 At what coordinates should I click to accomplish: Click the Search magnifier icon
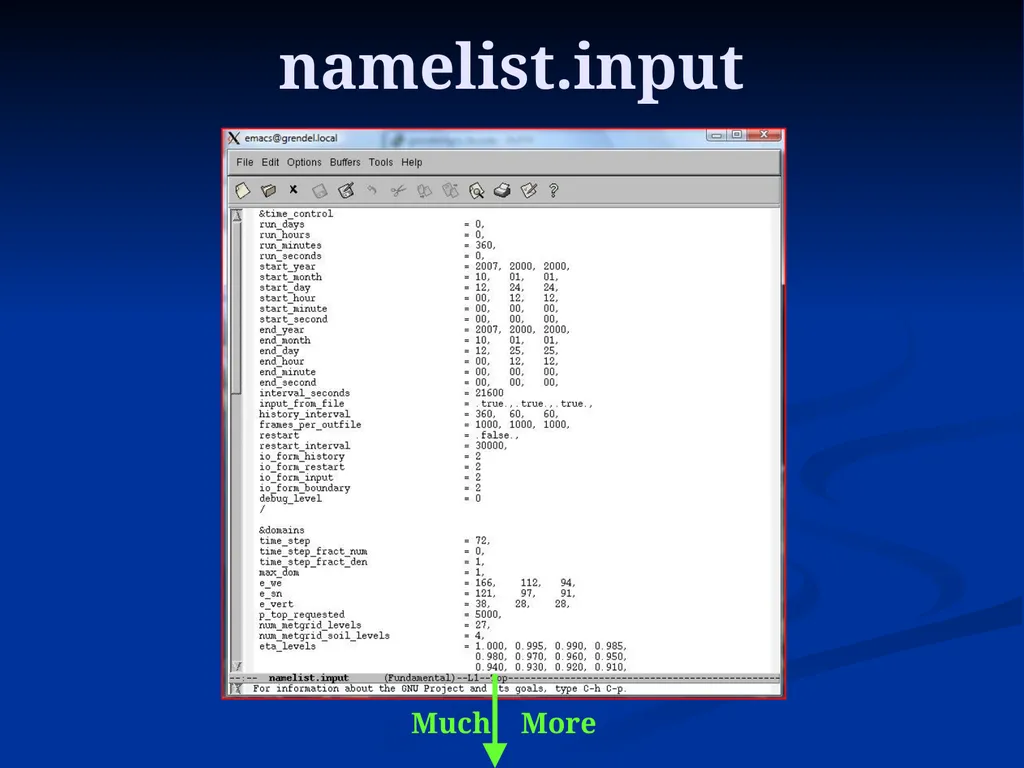[476, 191]
